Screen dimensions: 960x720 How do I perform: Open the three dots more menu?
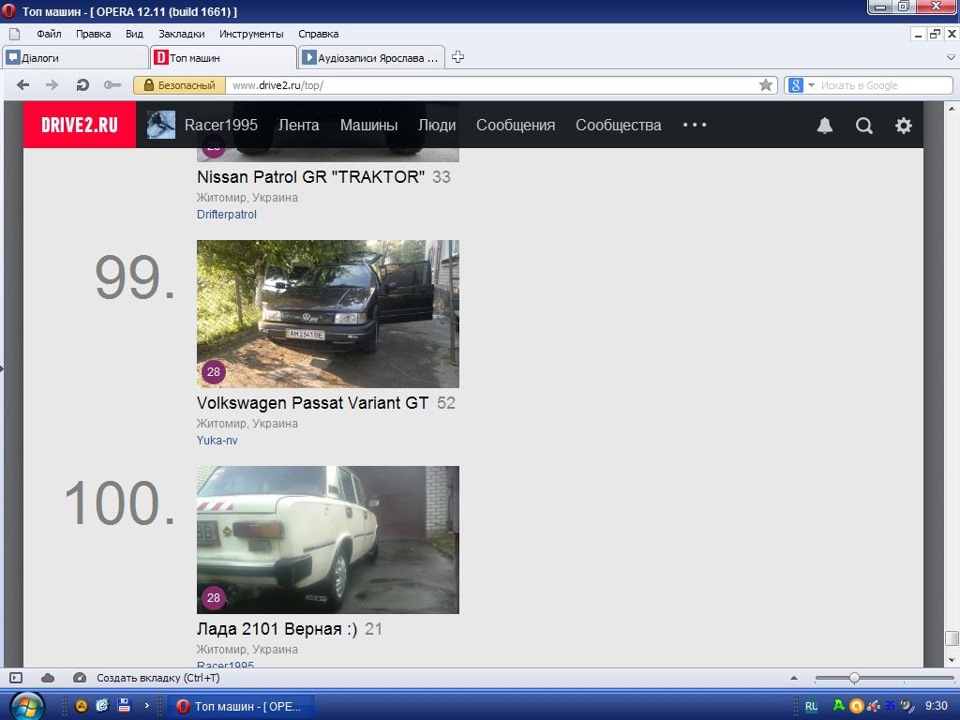[x=694, y=125]
